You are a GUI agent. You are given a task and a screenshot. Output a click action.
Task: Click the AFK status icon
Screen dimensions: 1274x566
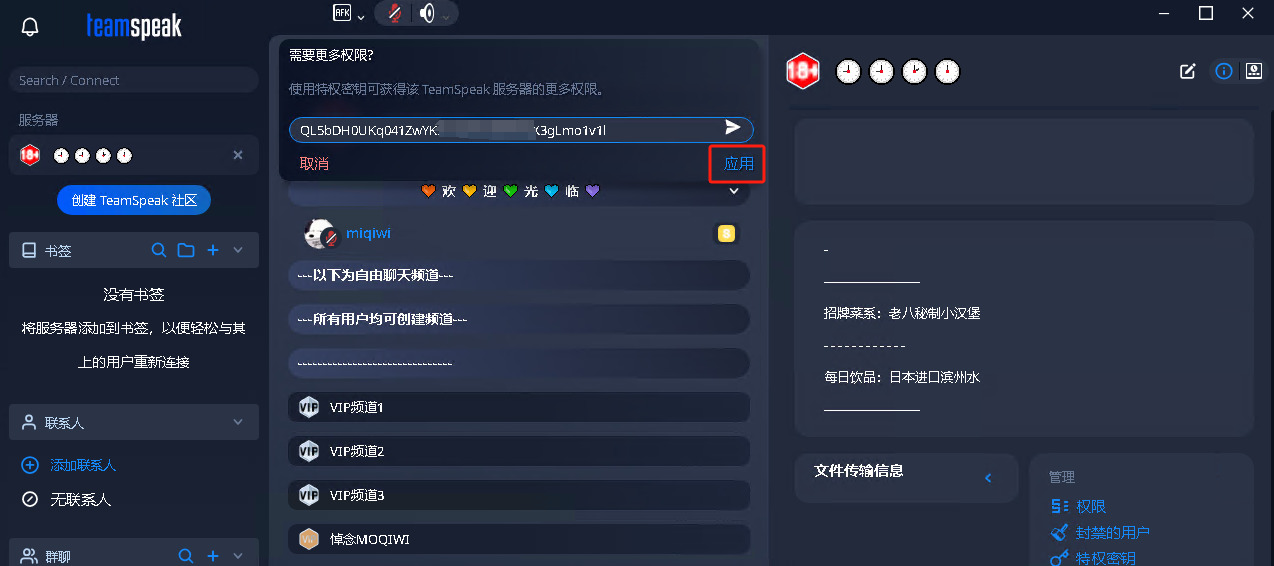pos(342,13)
